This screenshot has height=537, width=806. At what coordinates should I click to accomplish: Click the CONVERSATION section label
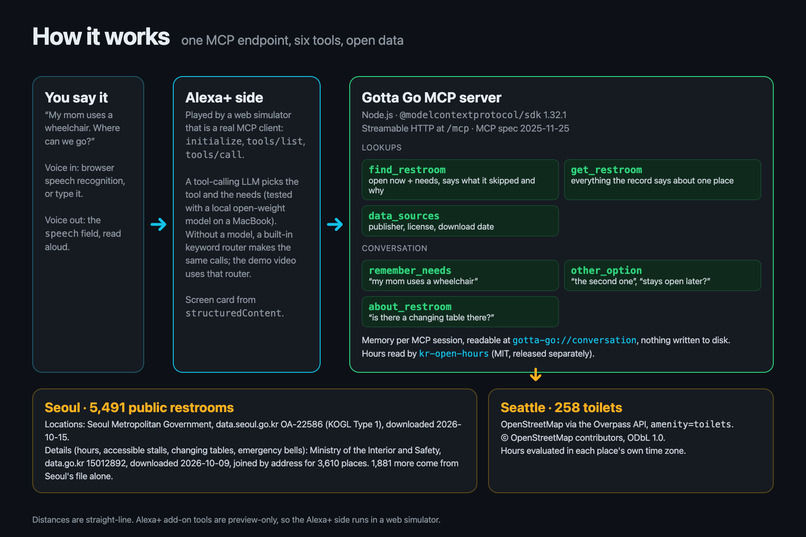[x=394, y=248]
